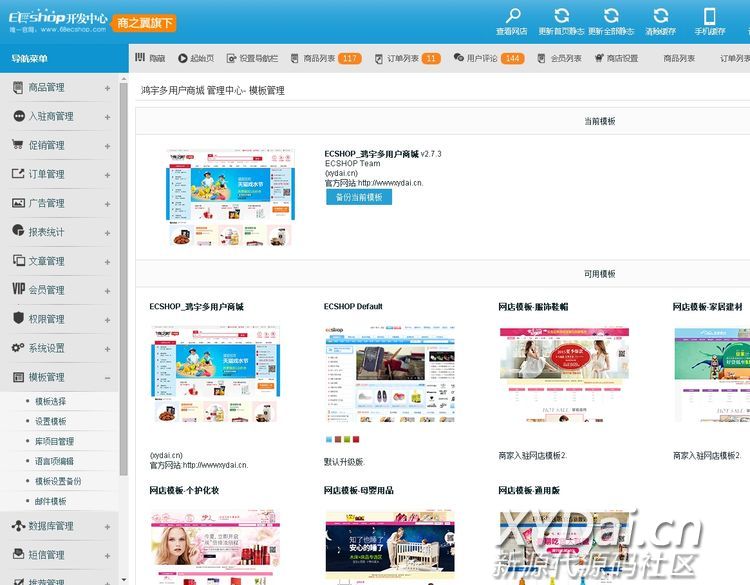Click the 查看网店 magnifier icon

(x=513, y=15)
